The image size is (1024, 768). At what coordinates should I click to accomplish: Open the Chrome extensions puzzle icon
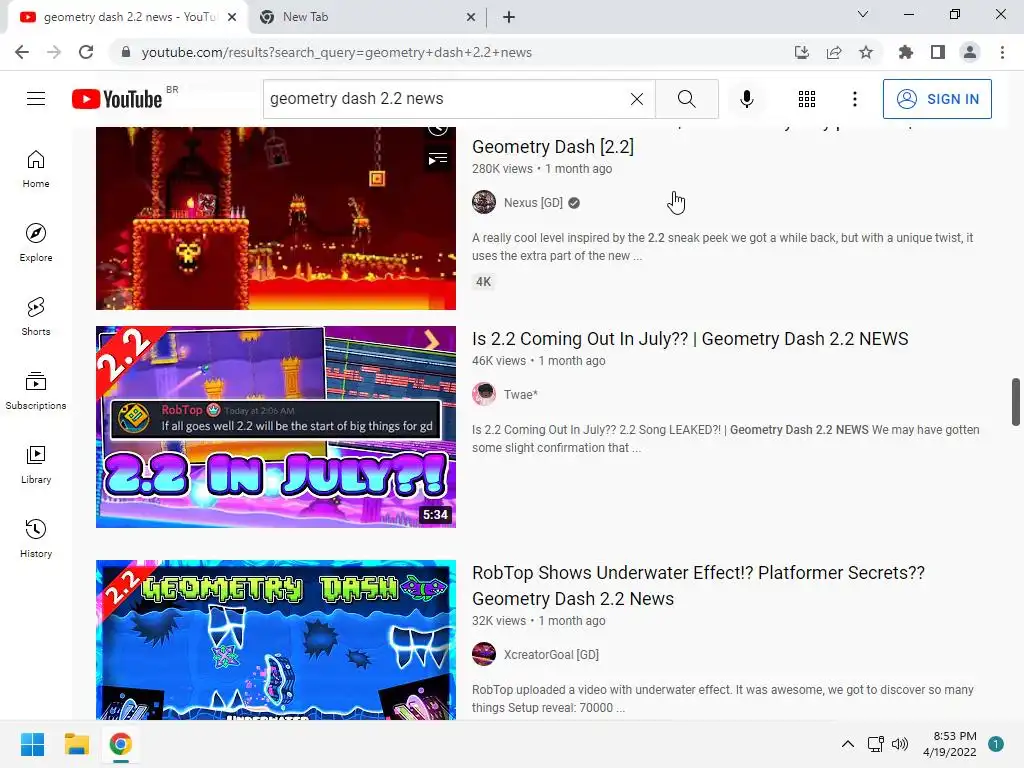coord(905,52)
